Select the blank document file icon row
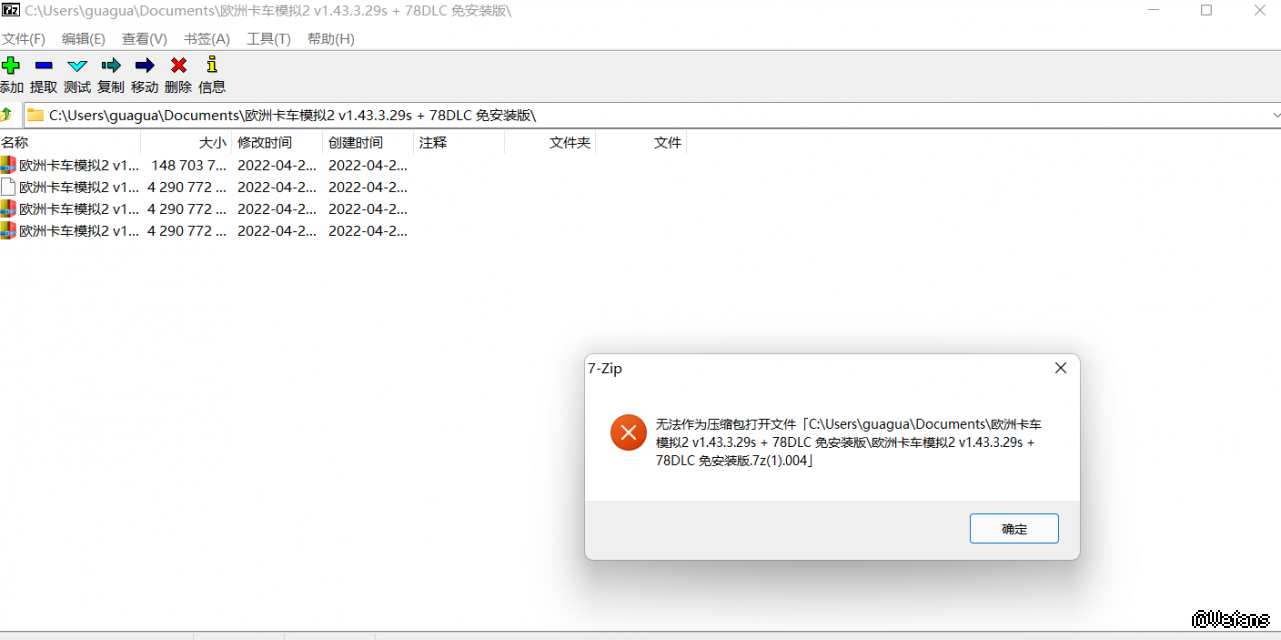 click(8, 187)
